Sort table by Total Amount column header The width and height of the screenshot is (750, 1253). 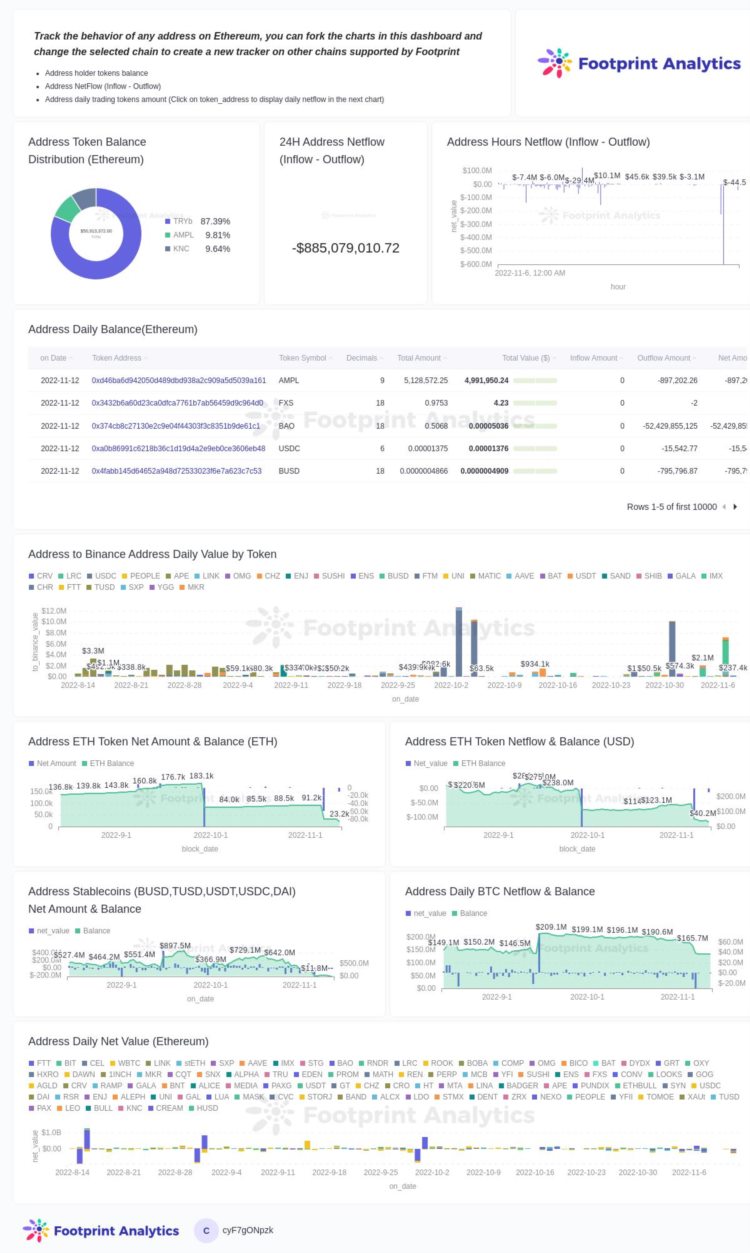(x=418, y=358)
